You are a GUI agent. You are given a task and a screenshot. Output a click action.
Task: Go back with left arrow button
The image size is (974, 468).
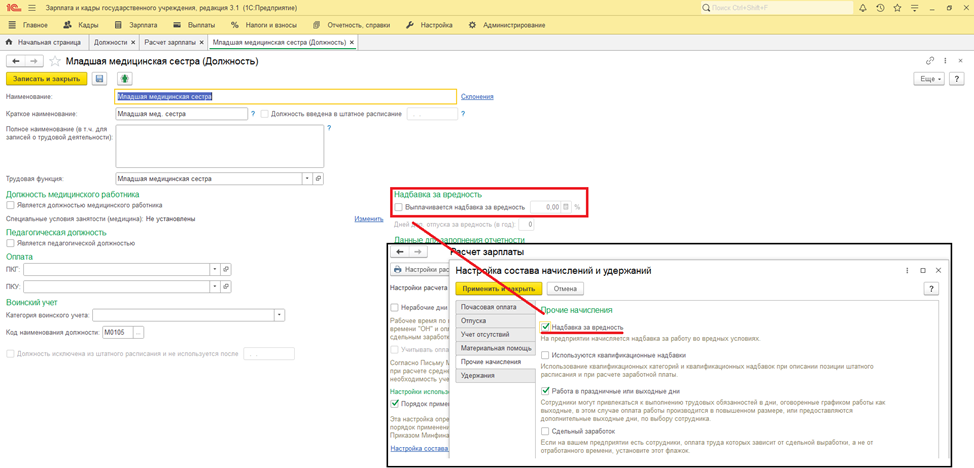coord(16,61)
